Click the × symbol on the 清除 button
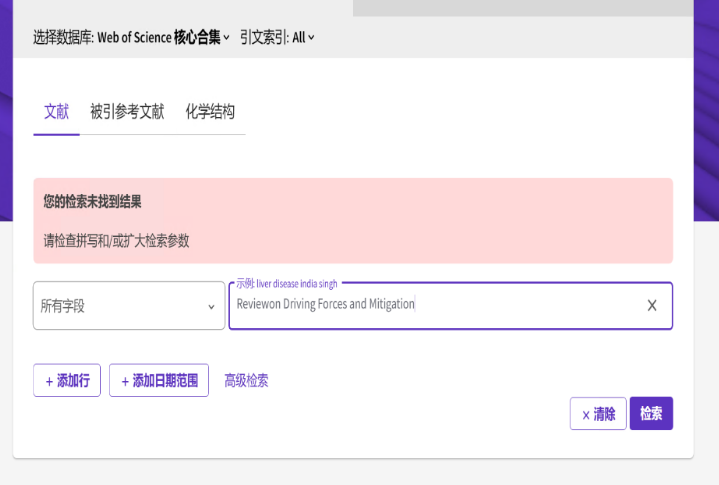 point(586,415)
